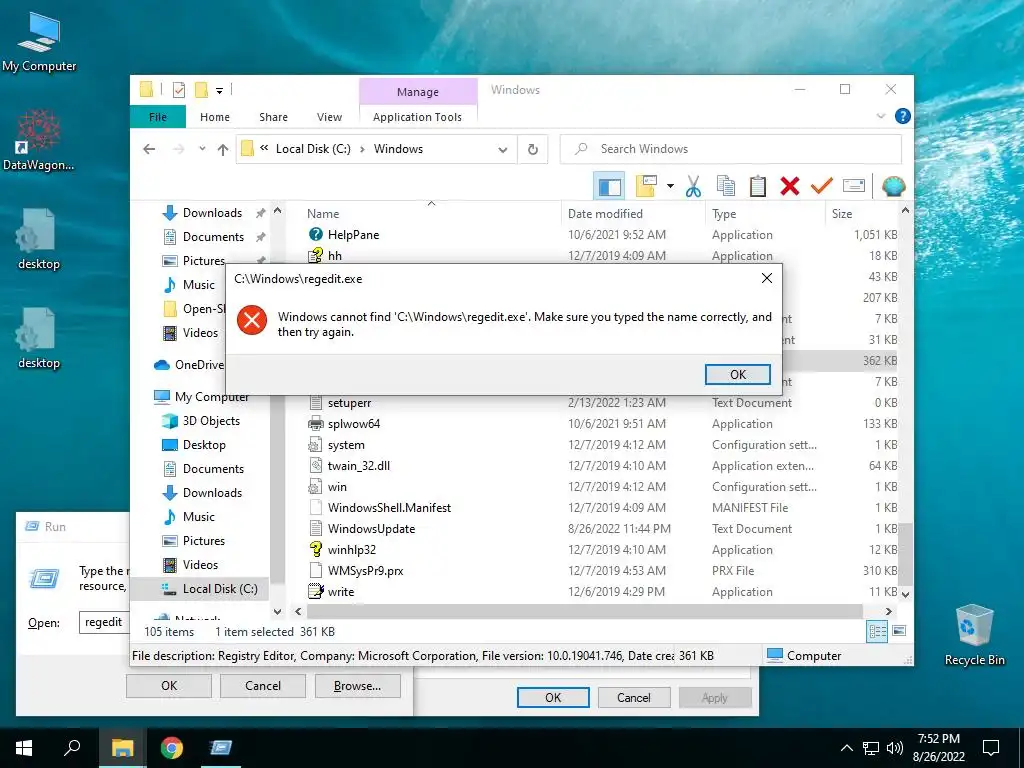The width and height of the screenshot is (1024, 768).
Task: Click the properties icon in the quick access toolbar
Action: 178,90
